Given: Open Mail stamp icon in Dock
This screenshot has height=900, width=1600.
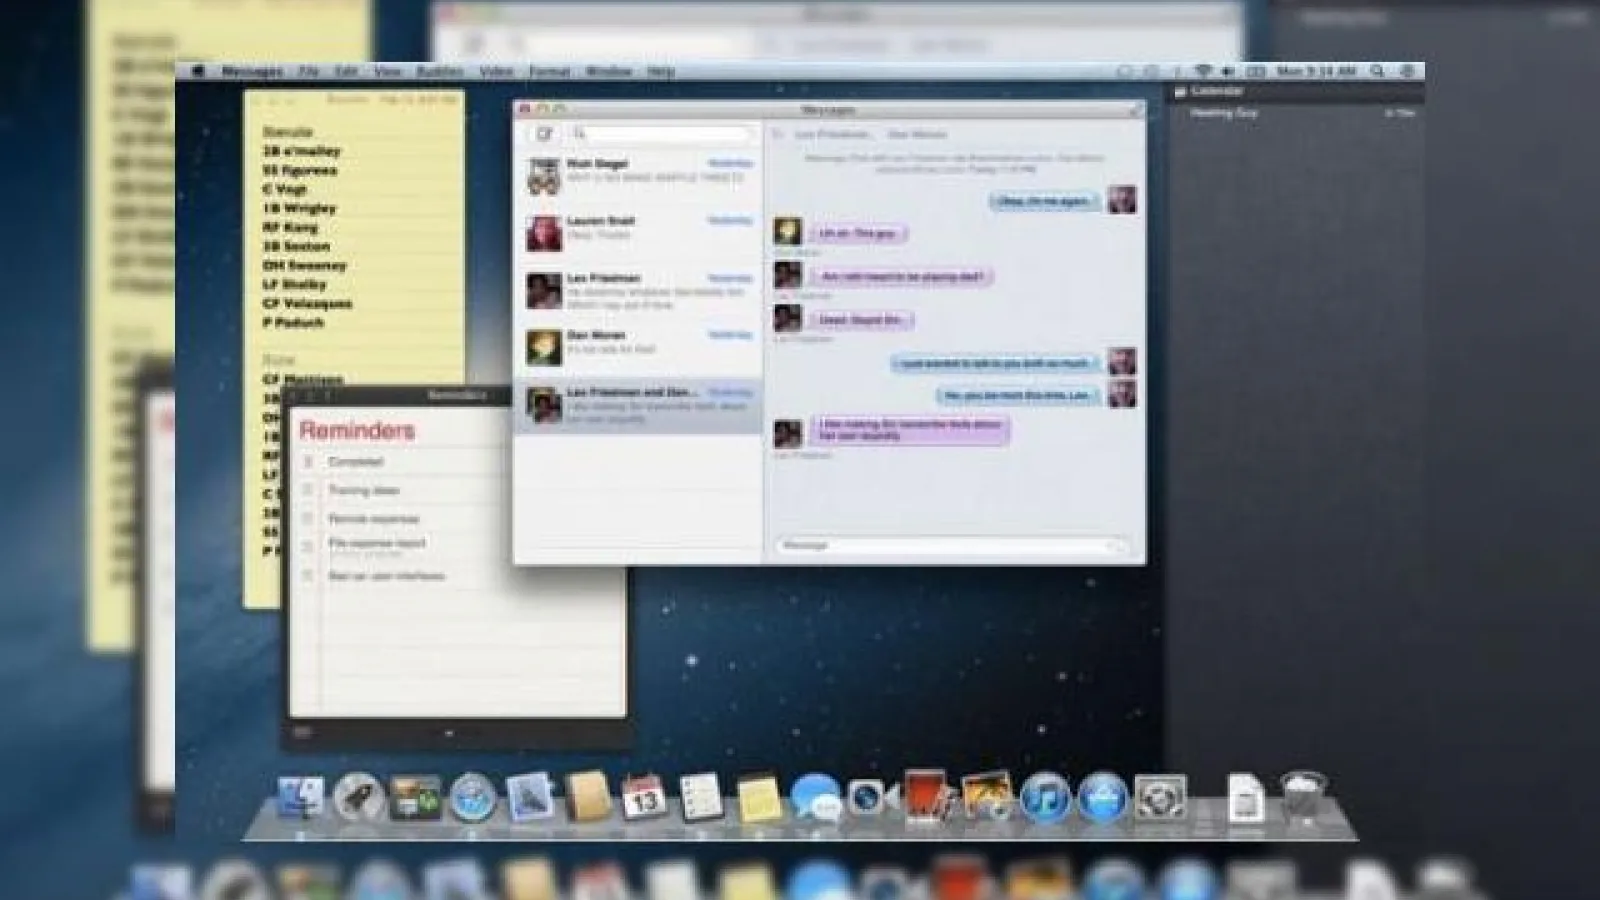Looking at the screenshot, I should (530, 798).
